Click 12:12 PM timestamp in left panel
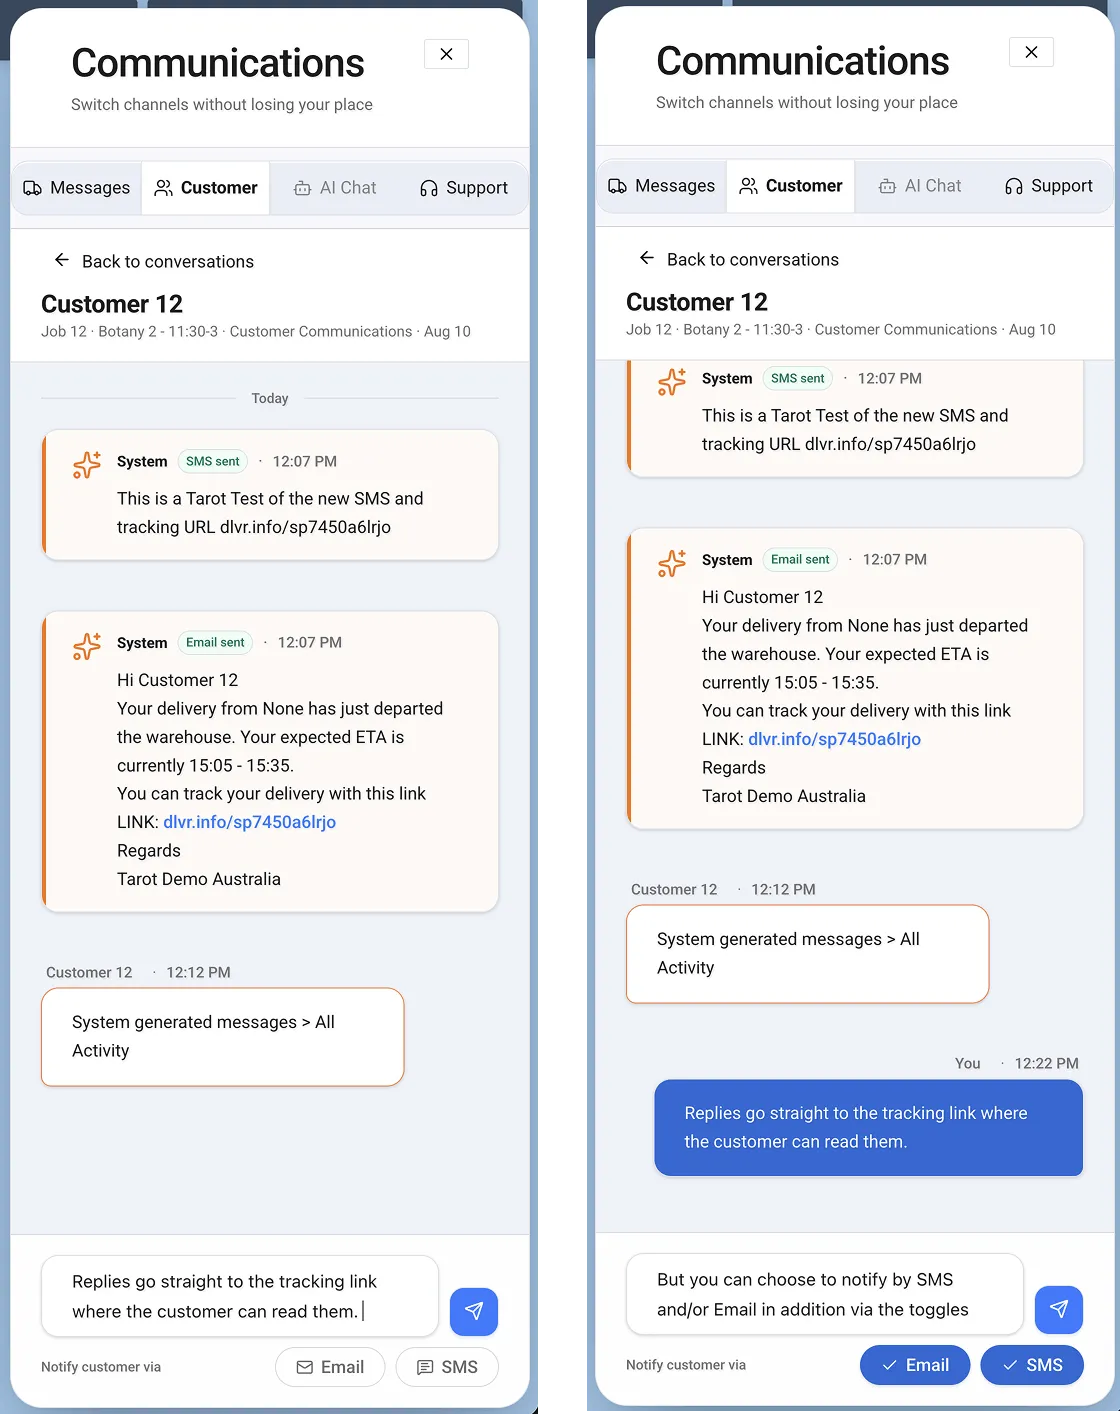Screen dimensions: 1120x1414 pyautogui.click(x=198, y=972)
